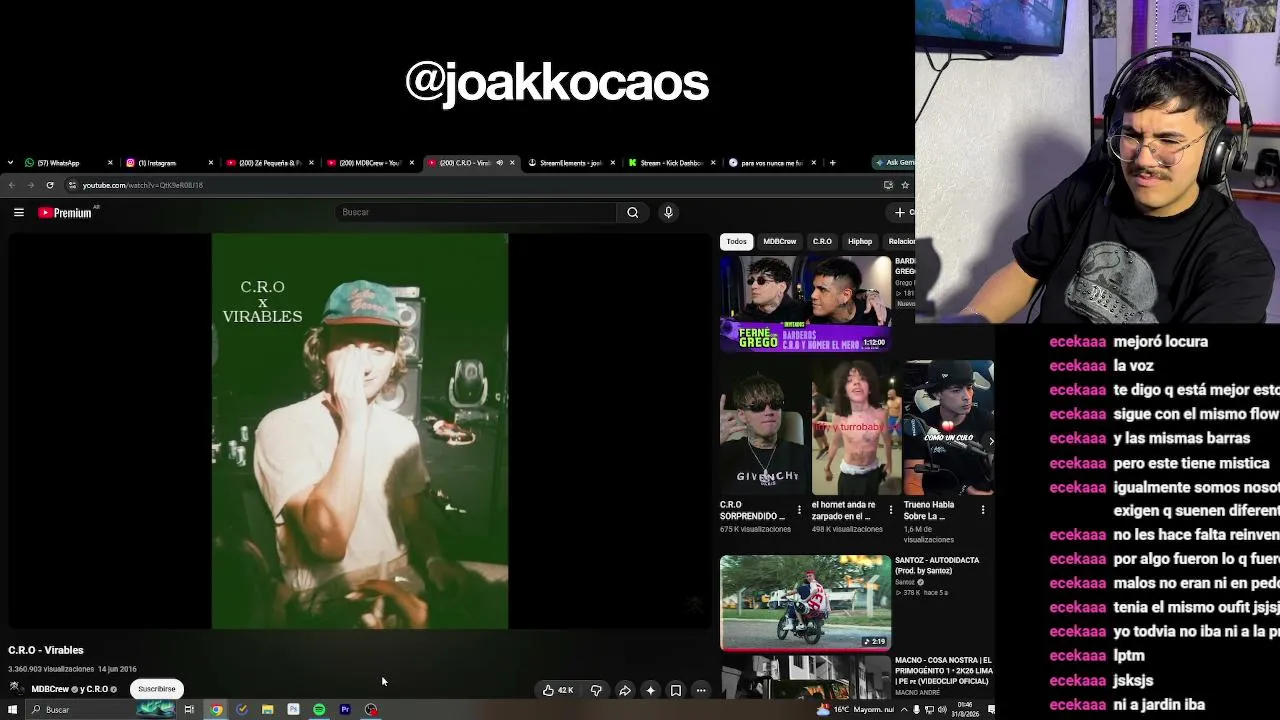Start voice search with the microphone icon
Screen dimensions: 1280x720
(x=668, y=212)
